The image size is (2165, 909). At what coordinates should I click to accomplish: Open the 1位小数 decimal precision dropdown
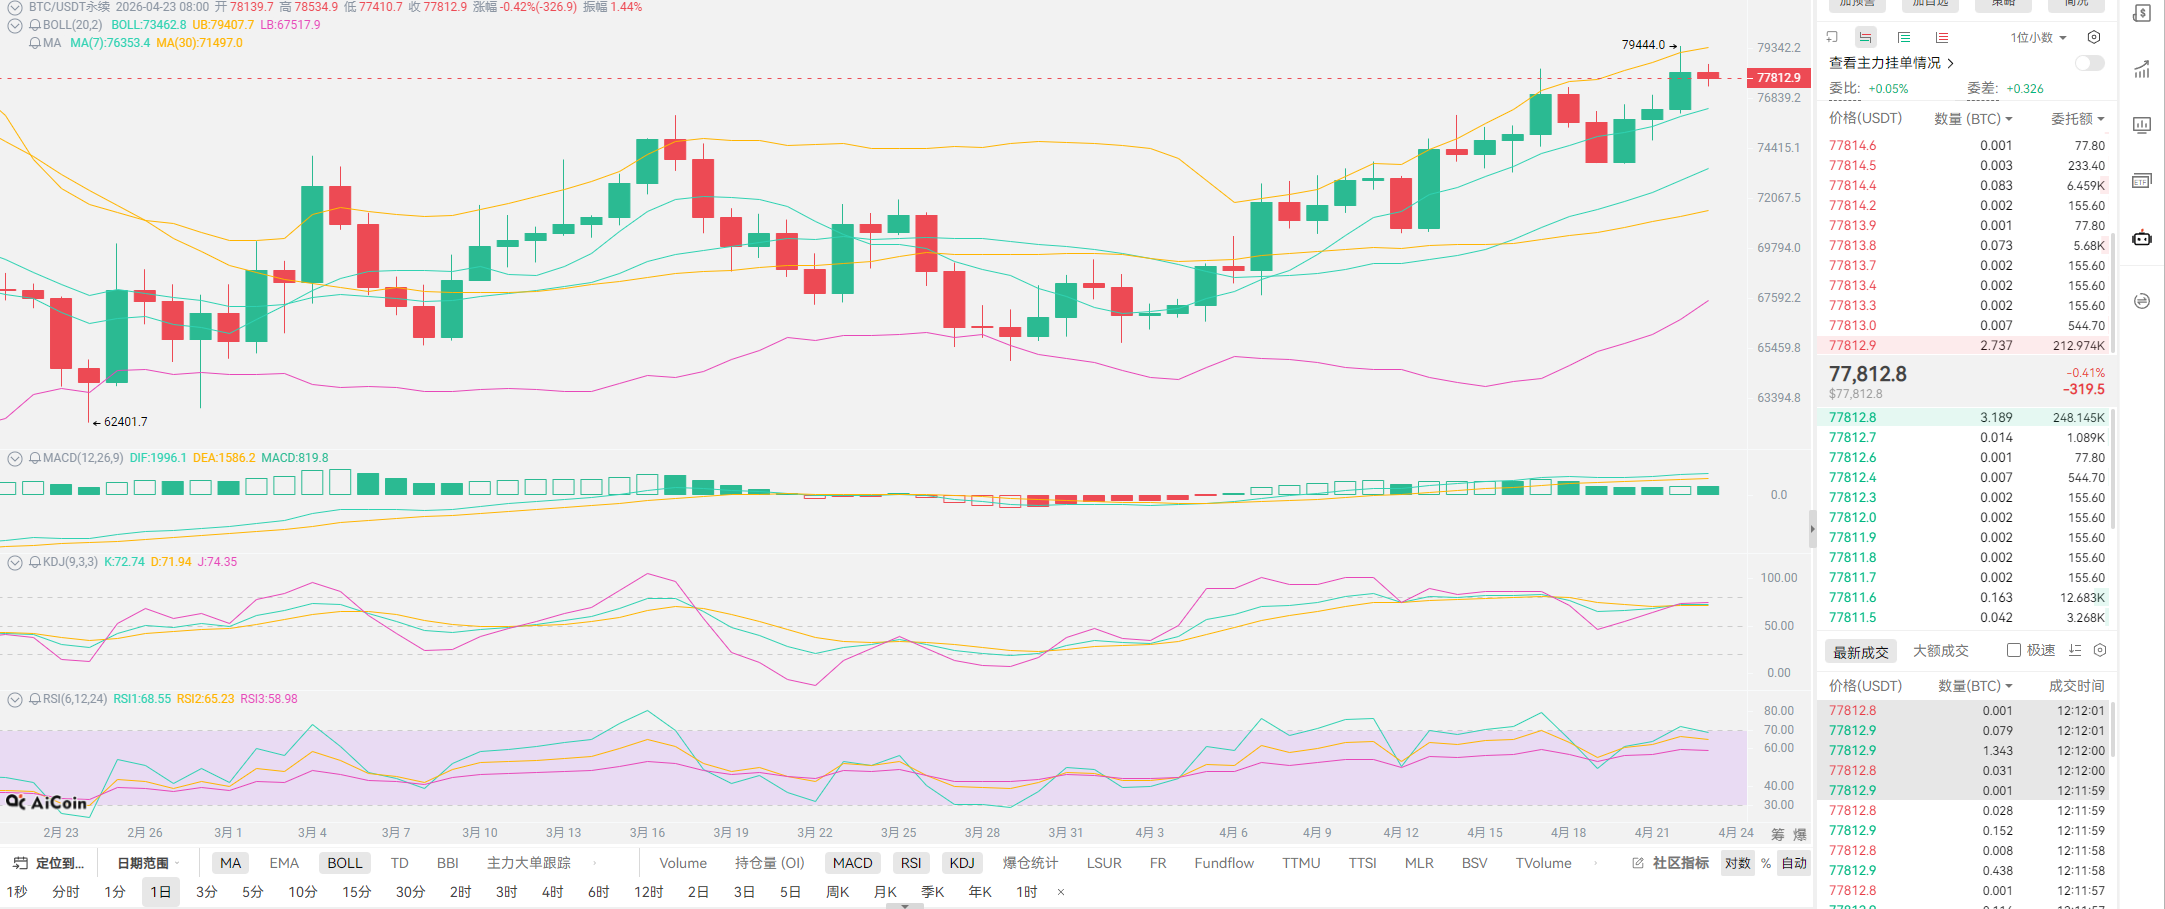click(2038, 38)
